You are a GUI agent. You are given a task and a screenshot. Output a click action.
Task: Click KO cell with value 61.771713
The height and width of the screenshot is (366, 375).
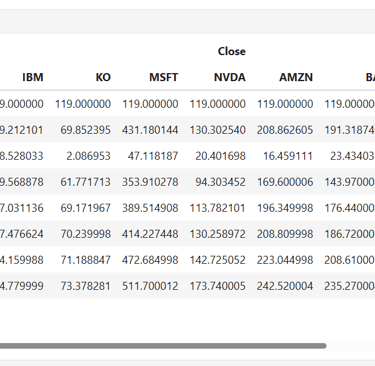pyautogui.click(x=85, y=182)
